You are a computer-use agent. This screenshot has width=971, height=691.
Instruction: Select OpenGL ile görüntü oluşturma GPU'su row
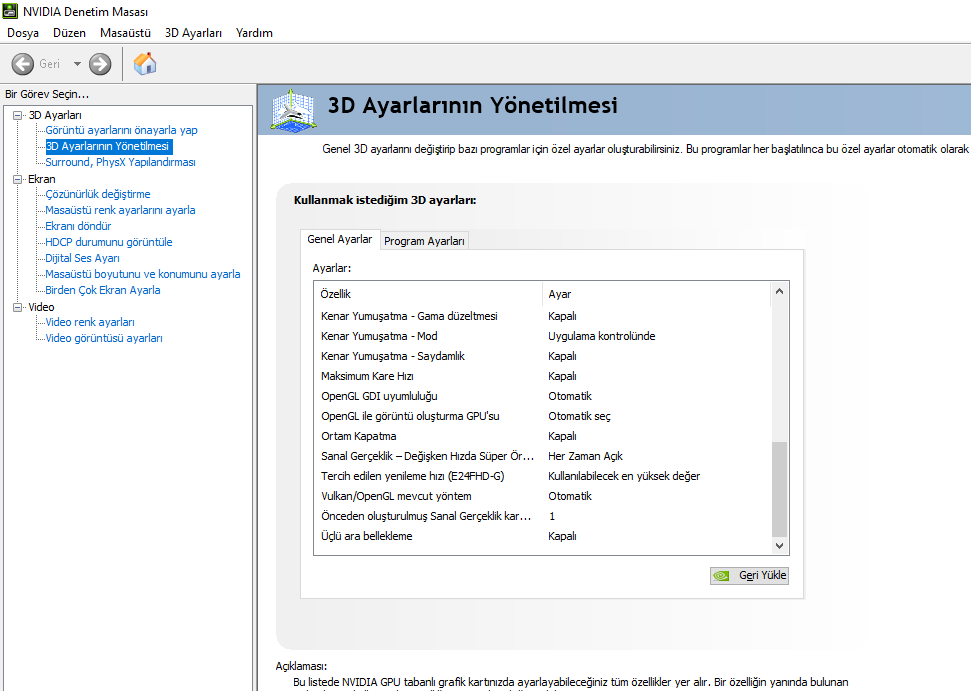pos(543,416)
